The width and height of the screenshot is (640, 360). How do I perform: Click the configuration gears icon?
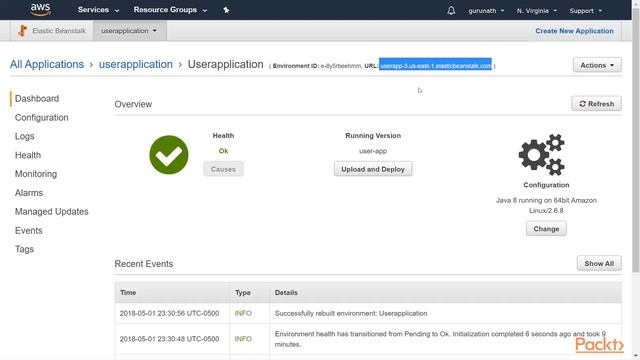(x=542, y=155)
